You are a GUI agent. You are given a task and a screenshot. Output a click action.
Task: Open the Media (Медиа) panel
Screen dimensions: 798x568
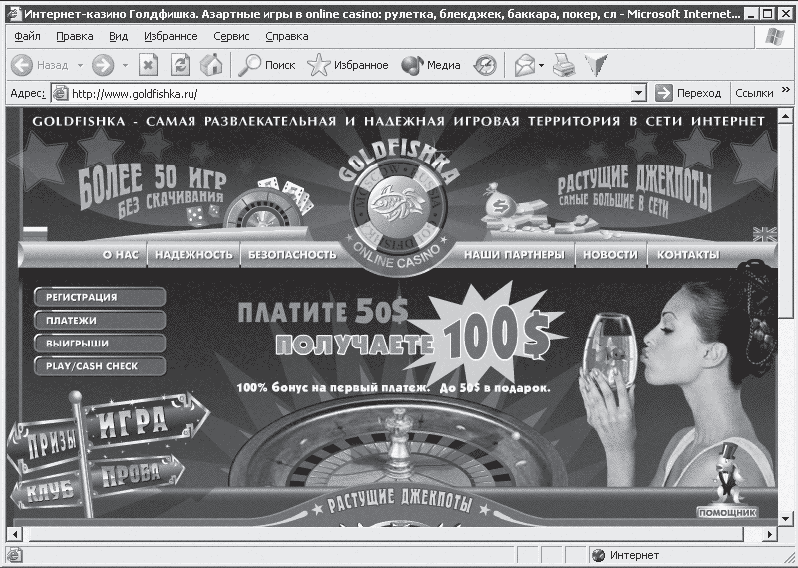pyautogui.click(x=431, y=65)
